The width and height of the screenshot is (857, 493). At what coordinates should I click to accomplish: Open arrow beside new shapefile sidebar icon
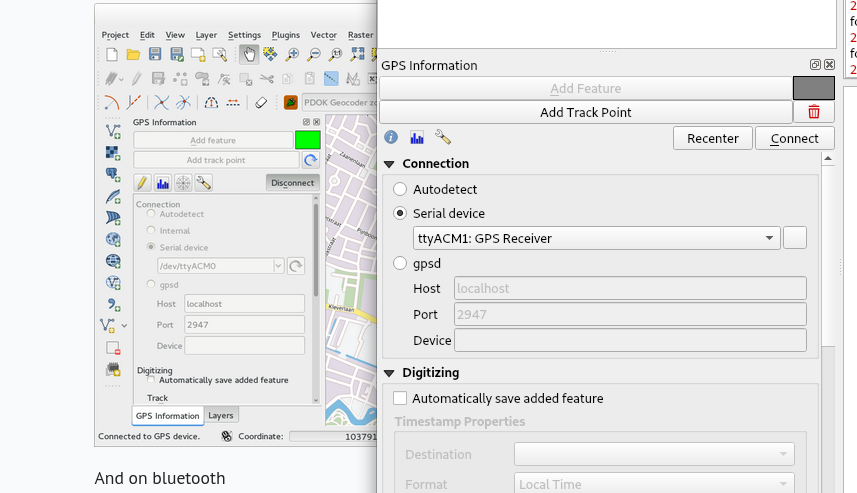tap(125, 326)
